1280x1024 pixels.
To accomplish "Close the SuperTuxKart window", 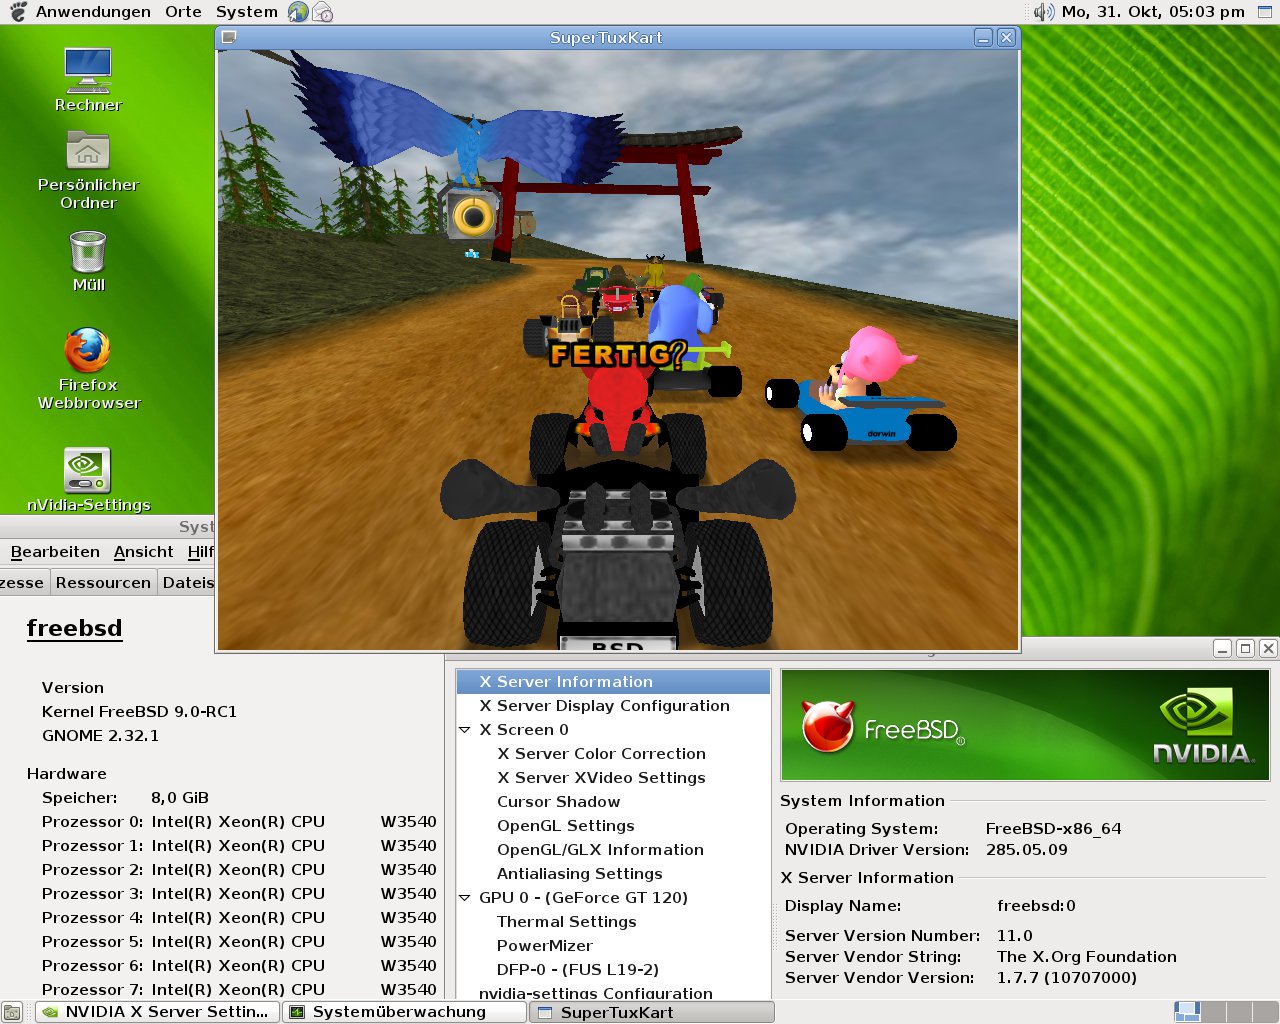I will click(x=1006, y=37).
